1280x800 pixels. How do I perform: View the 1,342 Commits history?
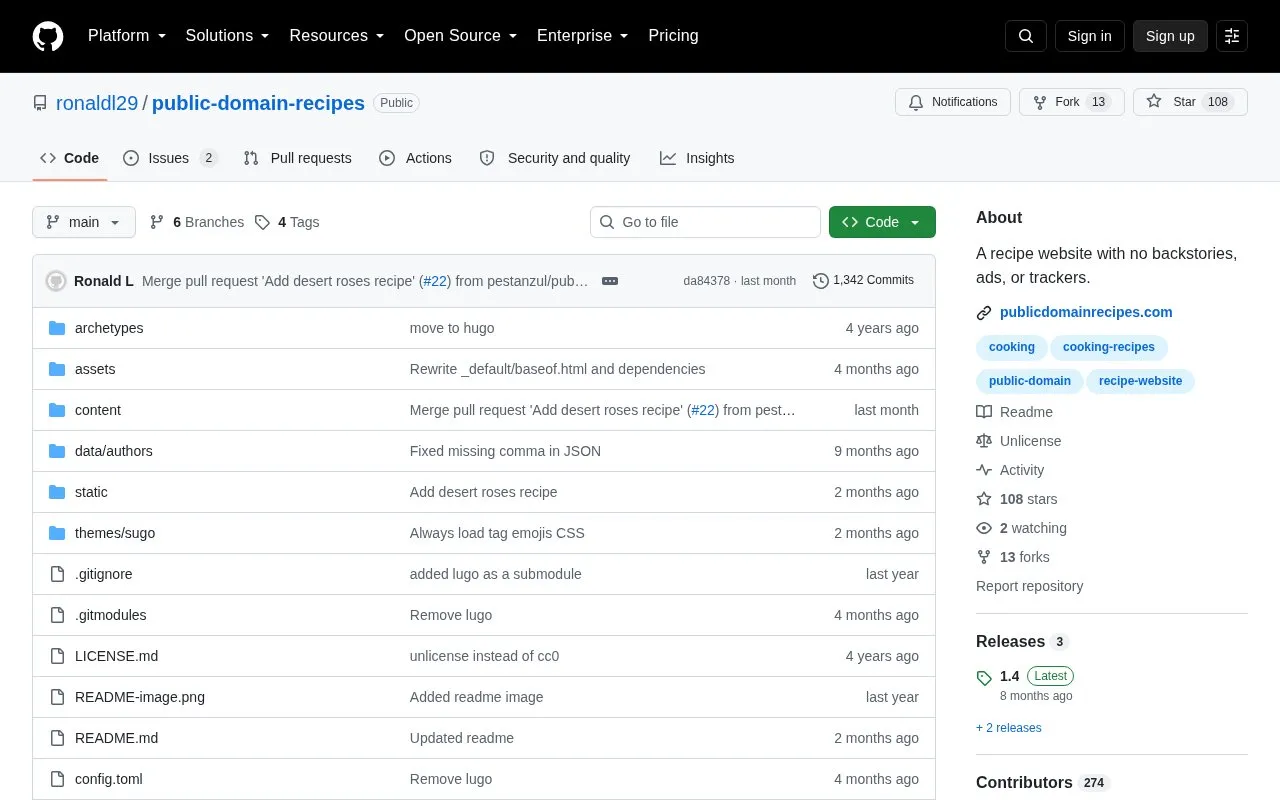(x=864, y=281)
